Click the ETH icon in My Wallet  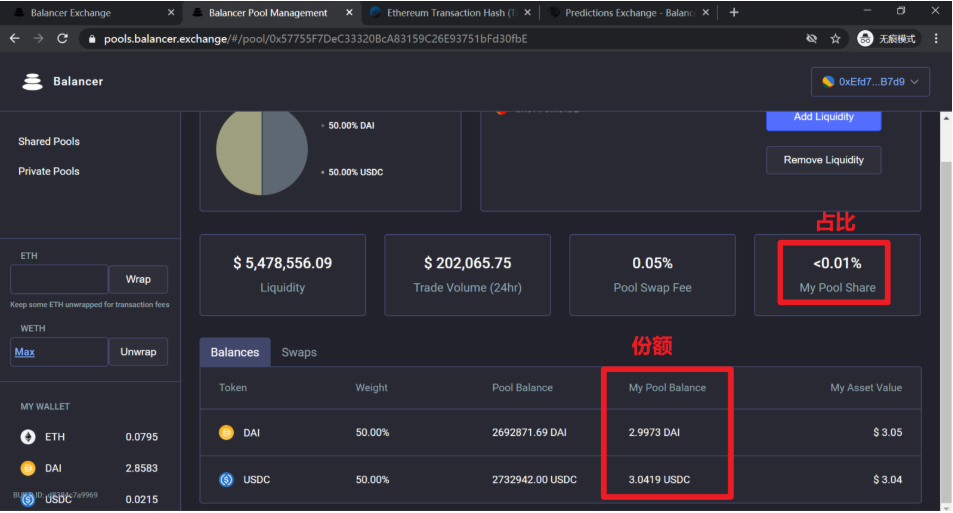click(29, 437)
